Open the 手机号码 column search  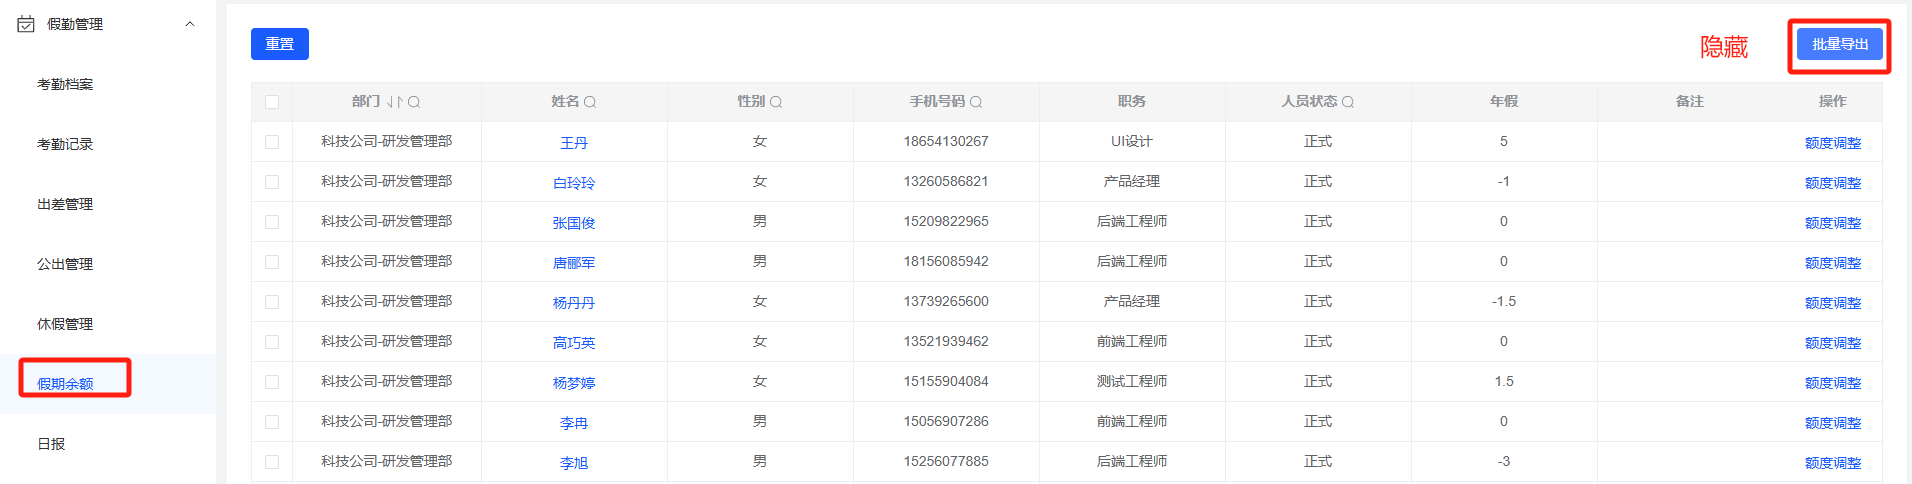976,102
